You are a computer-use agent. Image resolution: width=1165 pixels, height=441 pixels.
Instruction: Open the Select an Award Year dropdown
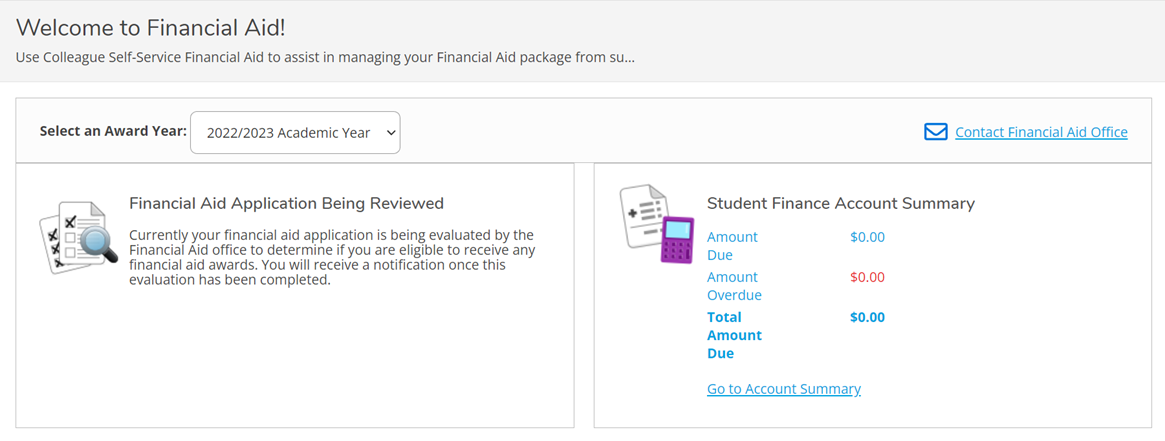[295, 133]
